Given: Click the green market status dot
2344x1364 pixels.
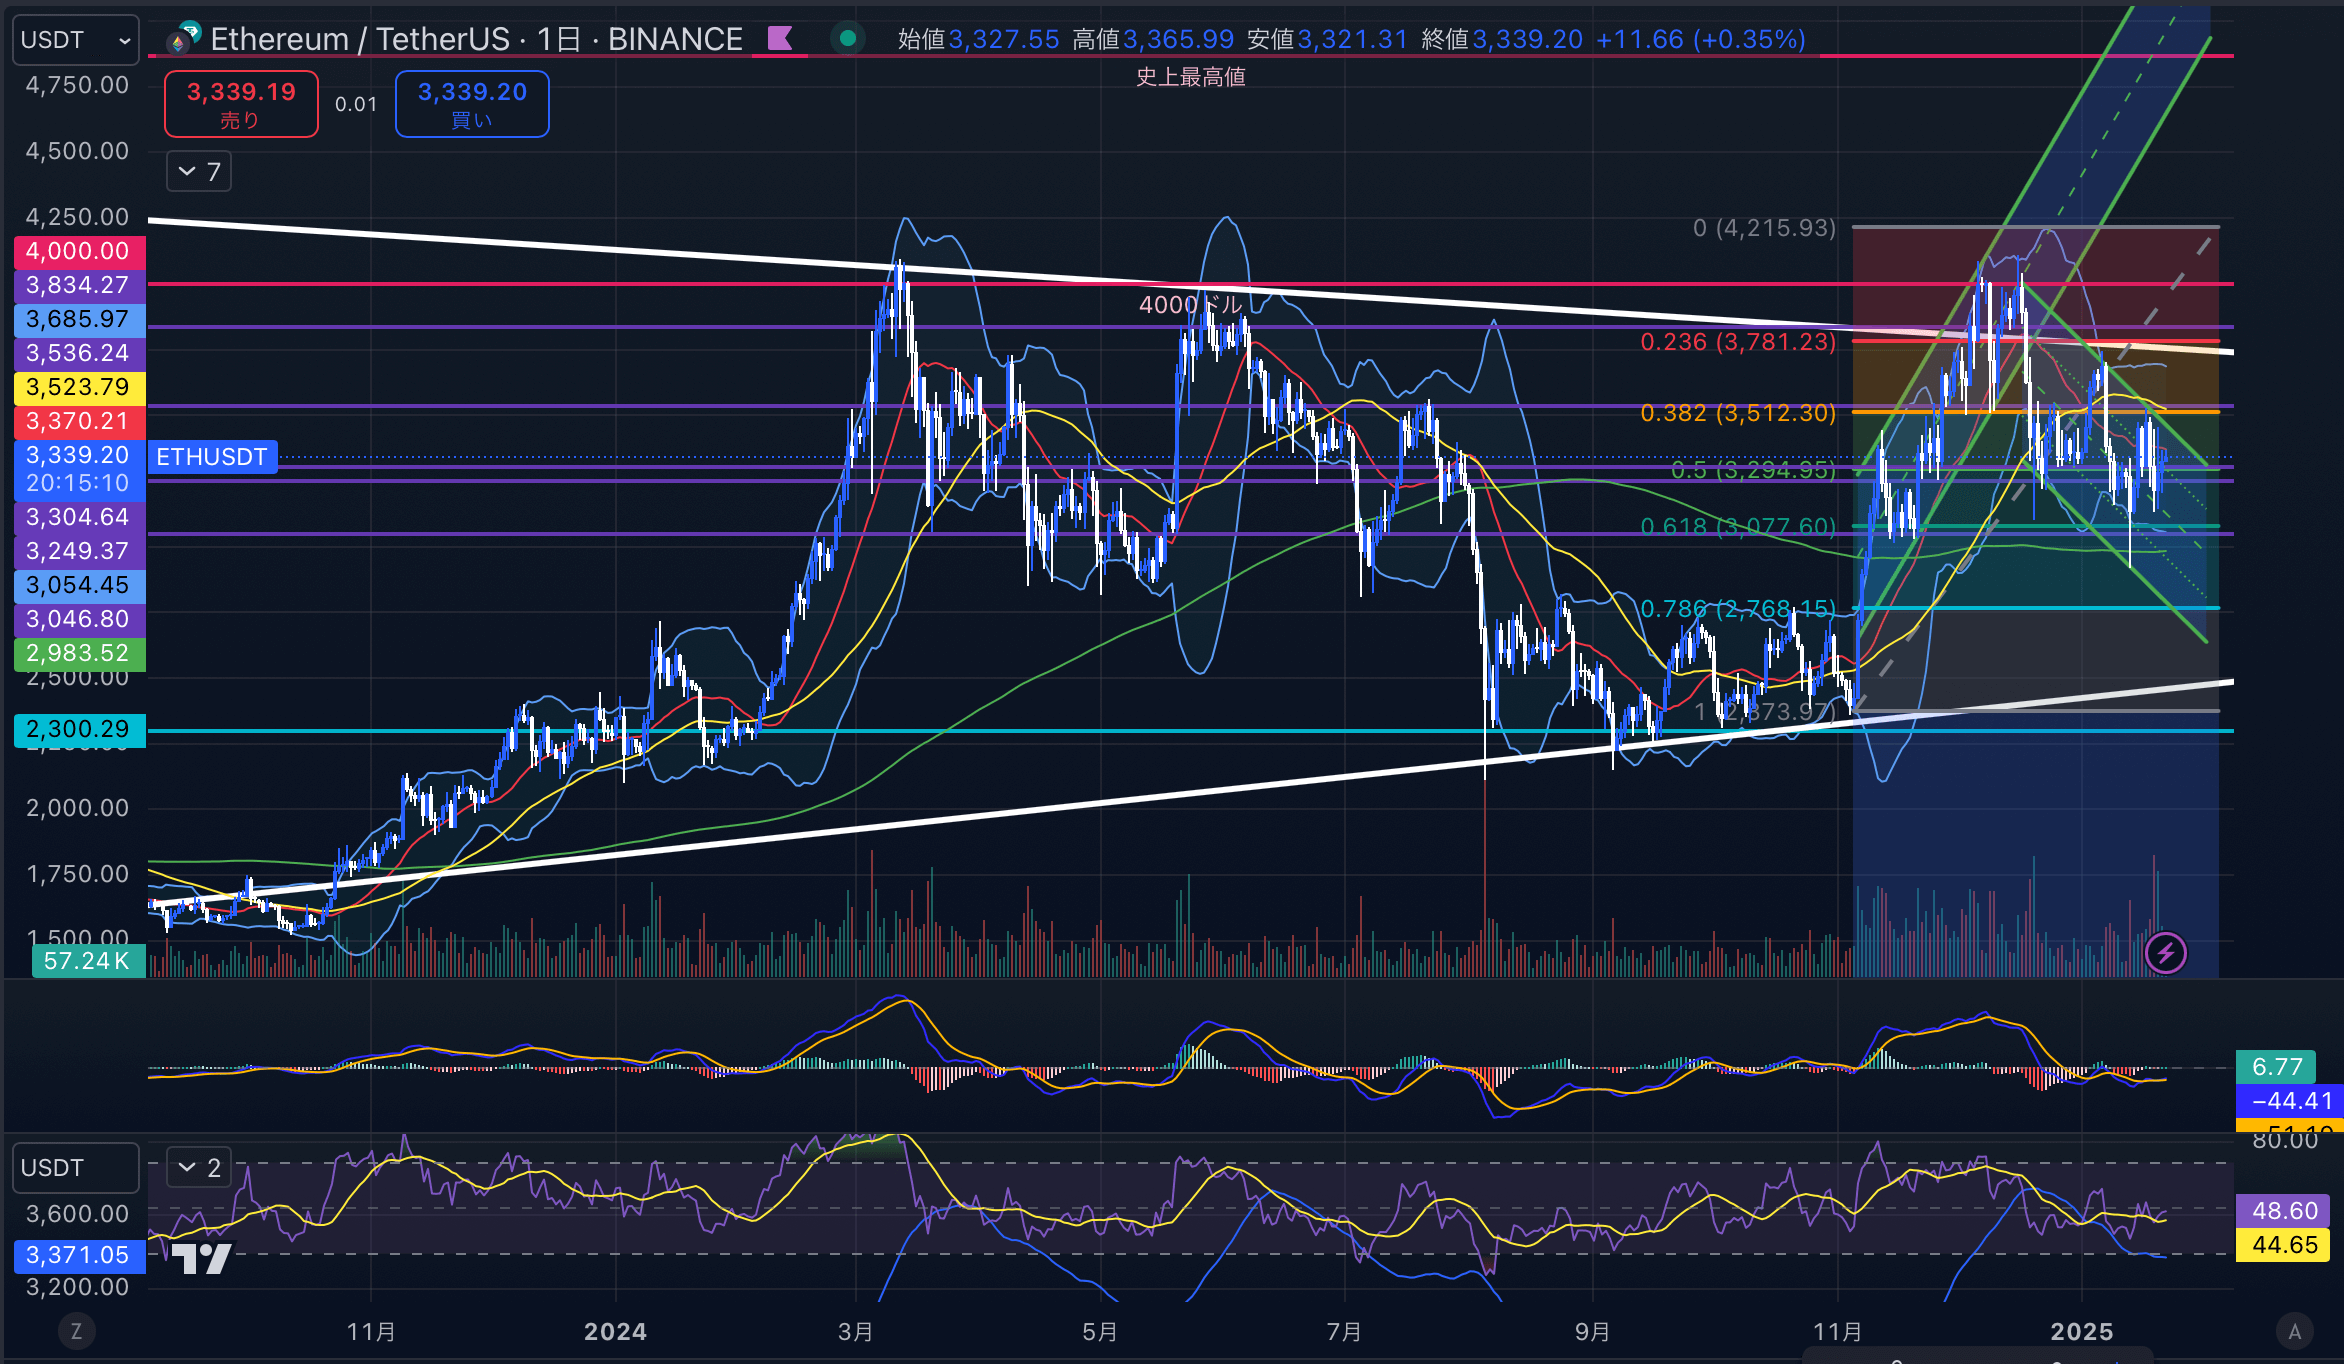Looking at the screenshot, I should click(848, 39).
